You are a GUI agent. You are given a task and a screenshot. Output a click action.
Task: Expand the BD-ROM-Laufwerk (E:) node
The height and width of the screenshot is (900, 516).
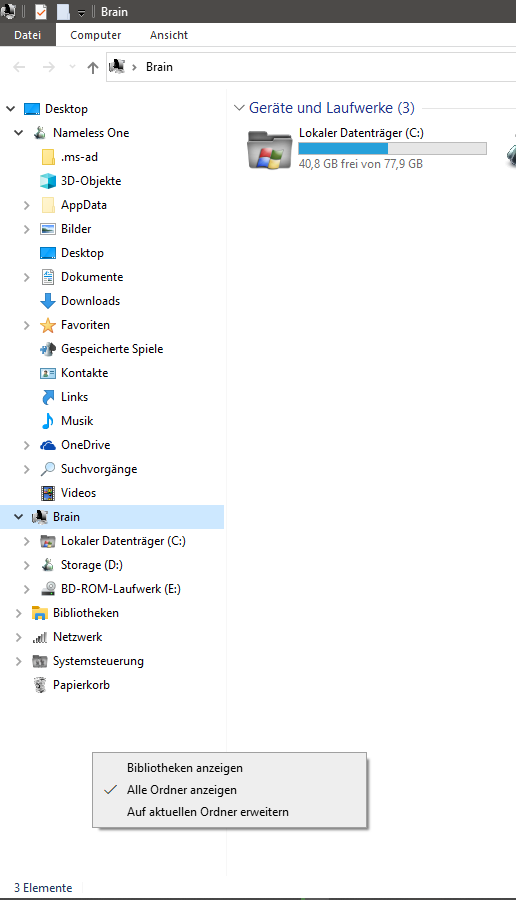(x=26, y=589)
